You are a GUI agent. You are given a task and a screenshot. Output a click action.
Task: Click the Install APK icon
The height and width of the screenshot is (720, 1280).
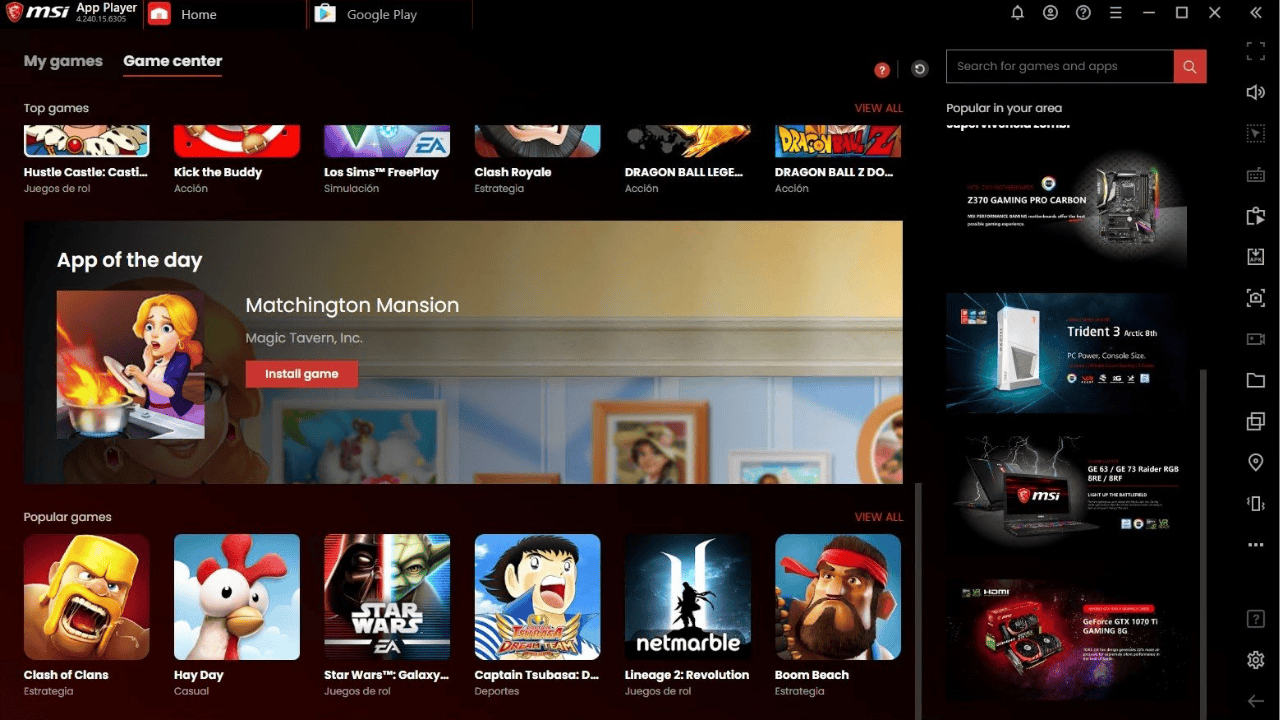click(x=1256, y=257)
